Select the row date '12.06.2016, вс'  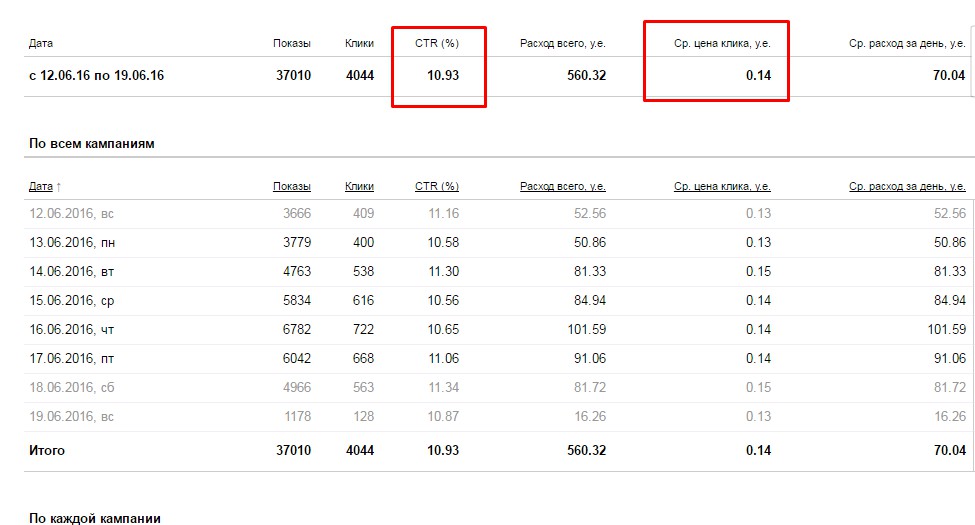(x=72, y=214)
